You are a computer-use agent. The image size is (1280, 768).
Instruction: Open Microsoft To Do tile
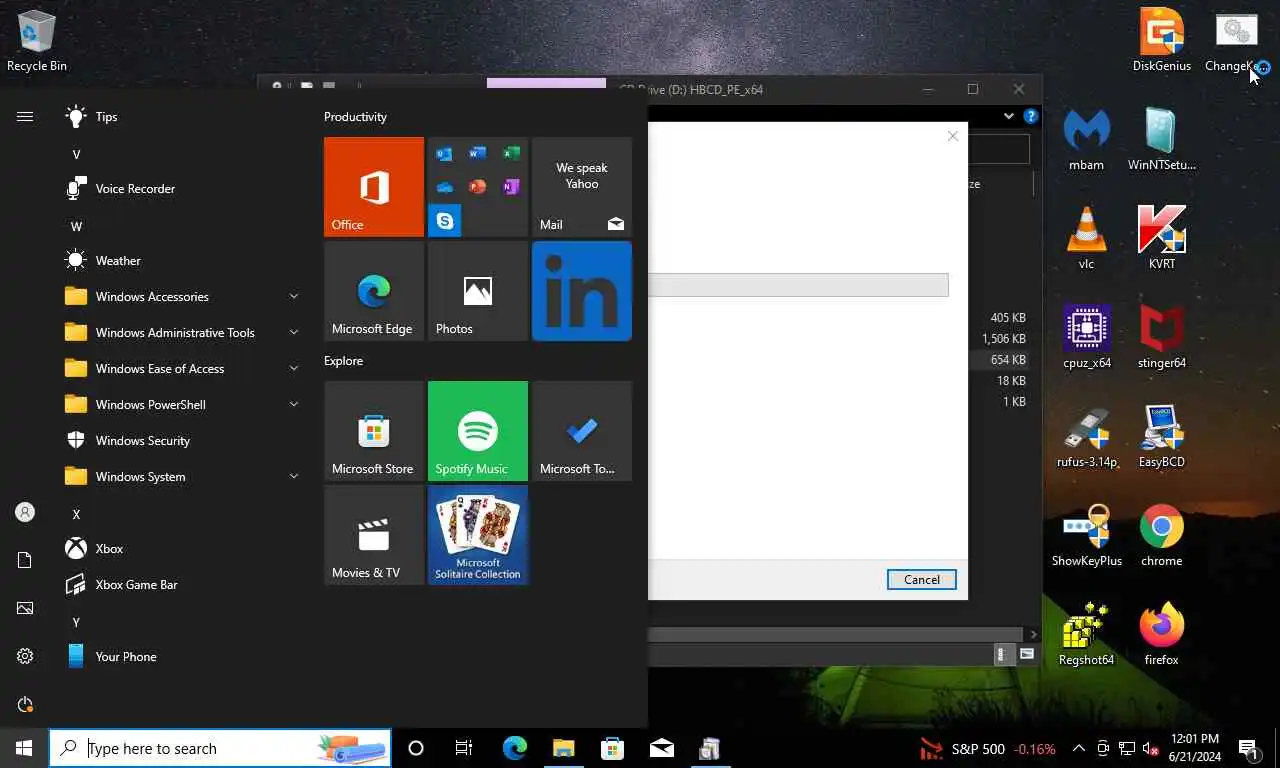pyautogui.click(x=582, y=431)
